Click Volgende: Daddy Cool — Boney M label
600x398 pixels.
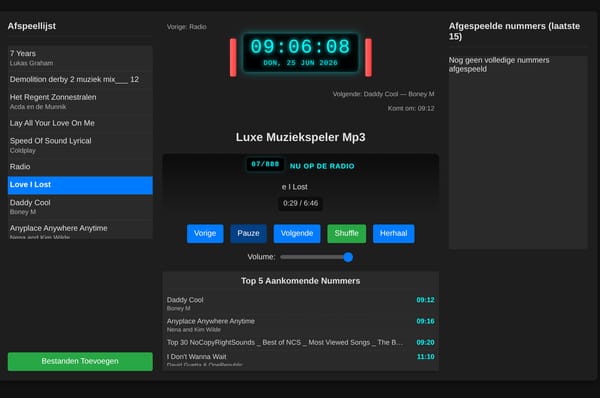(x=383, y=94)
